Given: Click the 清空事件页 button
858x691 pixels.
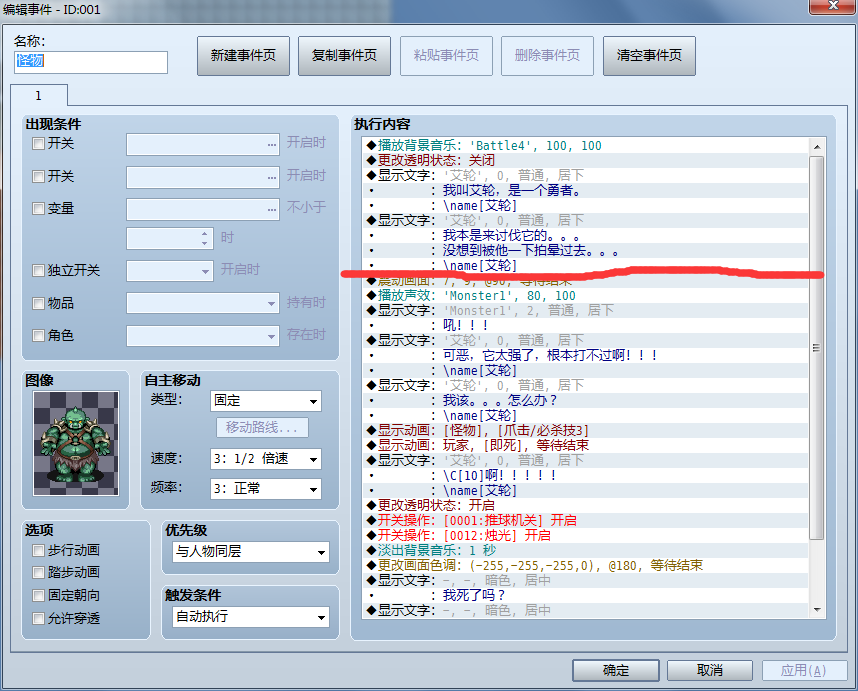Looking at the screenshot, I should tap(649, 55).
